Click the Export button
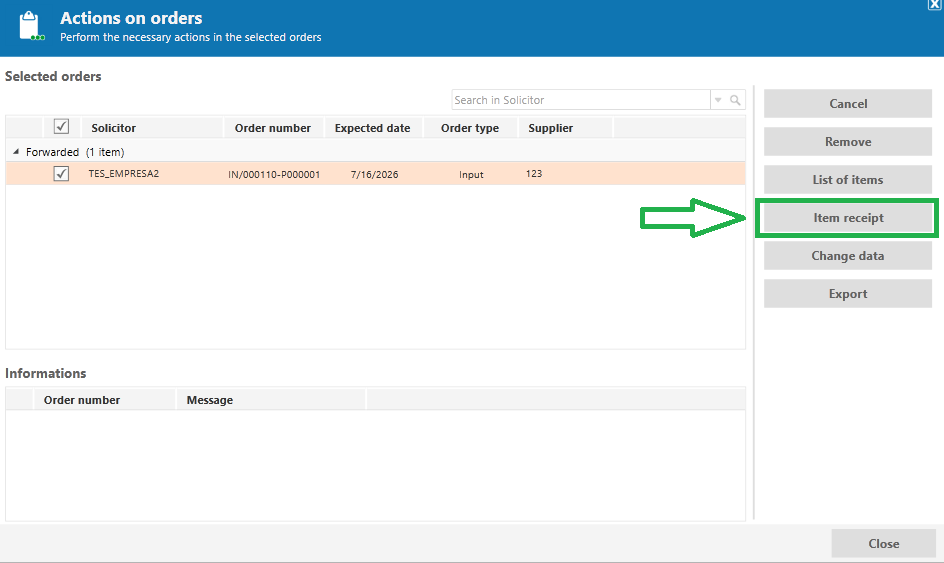944x563 pixels. click(848, 294)
